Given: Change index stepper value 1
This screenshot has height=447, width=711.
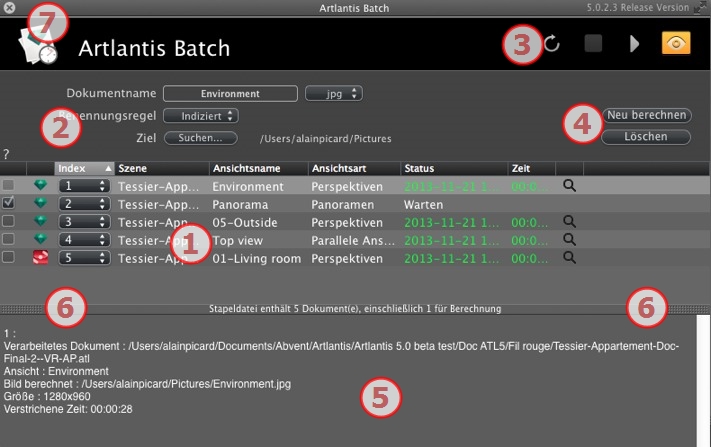Looking at the screenshot, I should (84, 186).
